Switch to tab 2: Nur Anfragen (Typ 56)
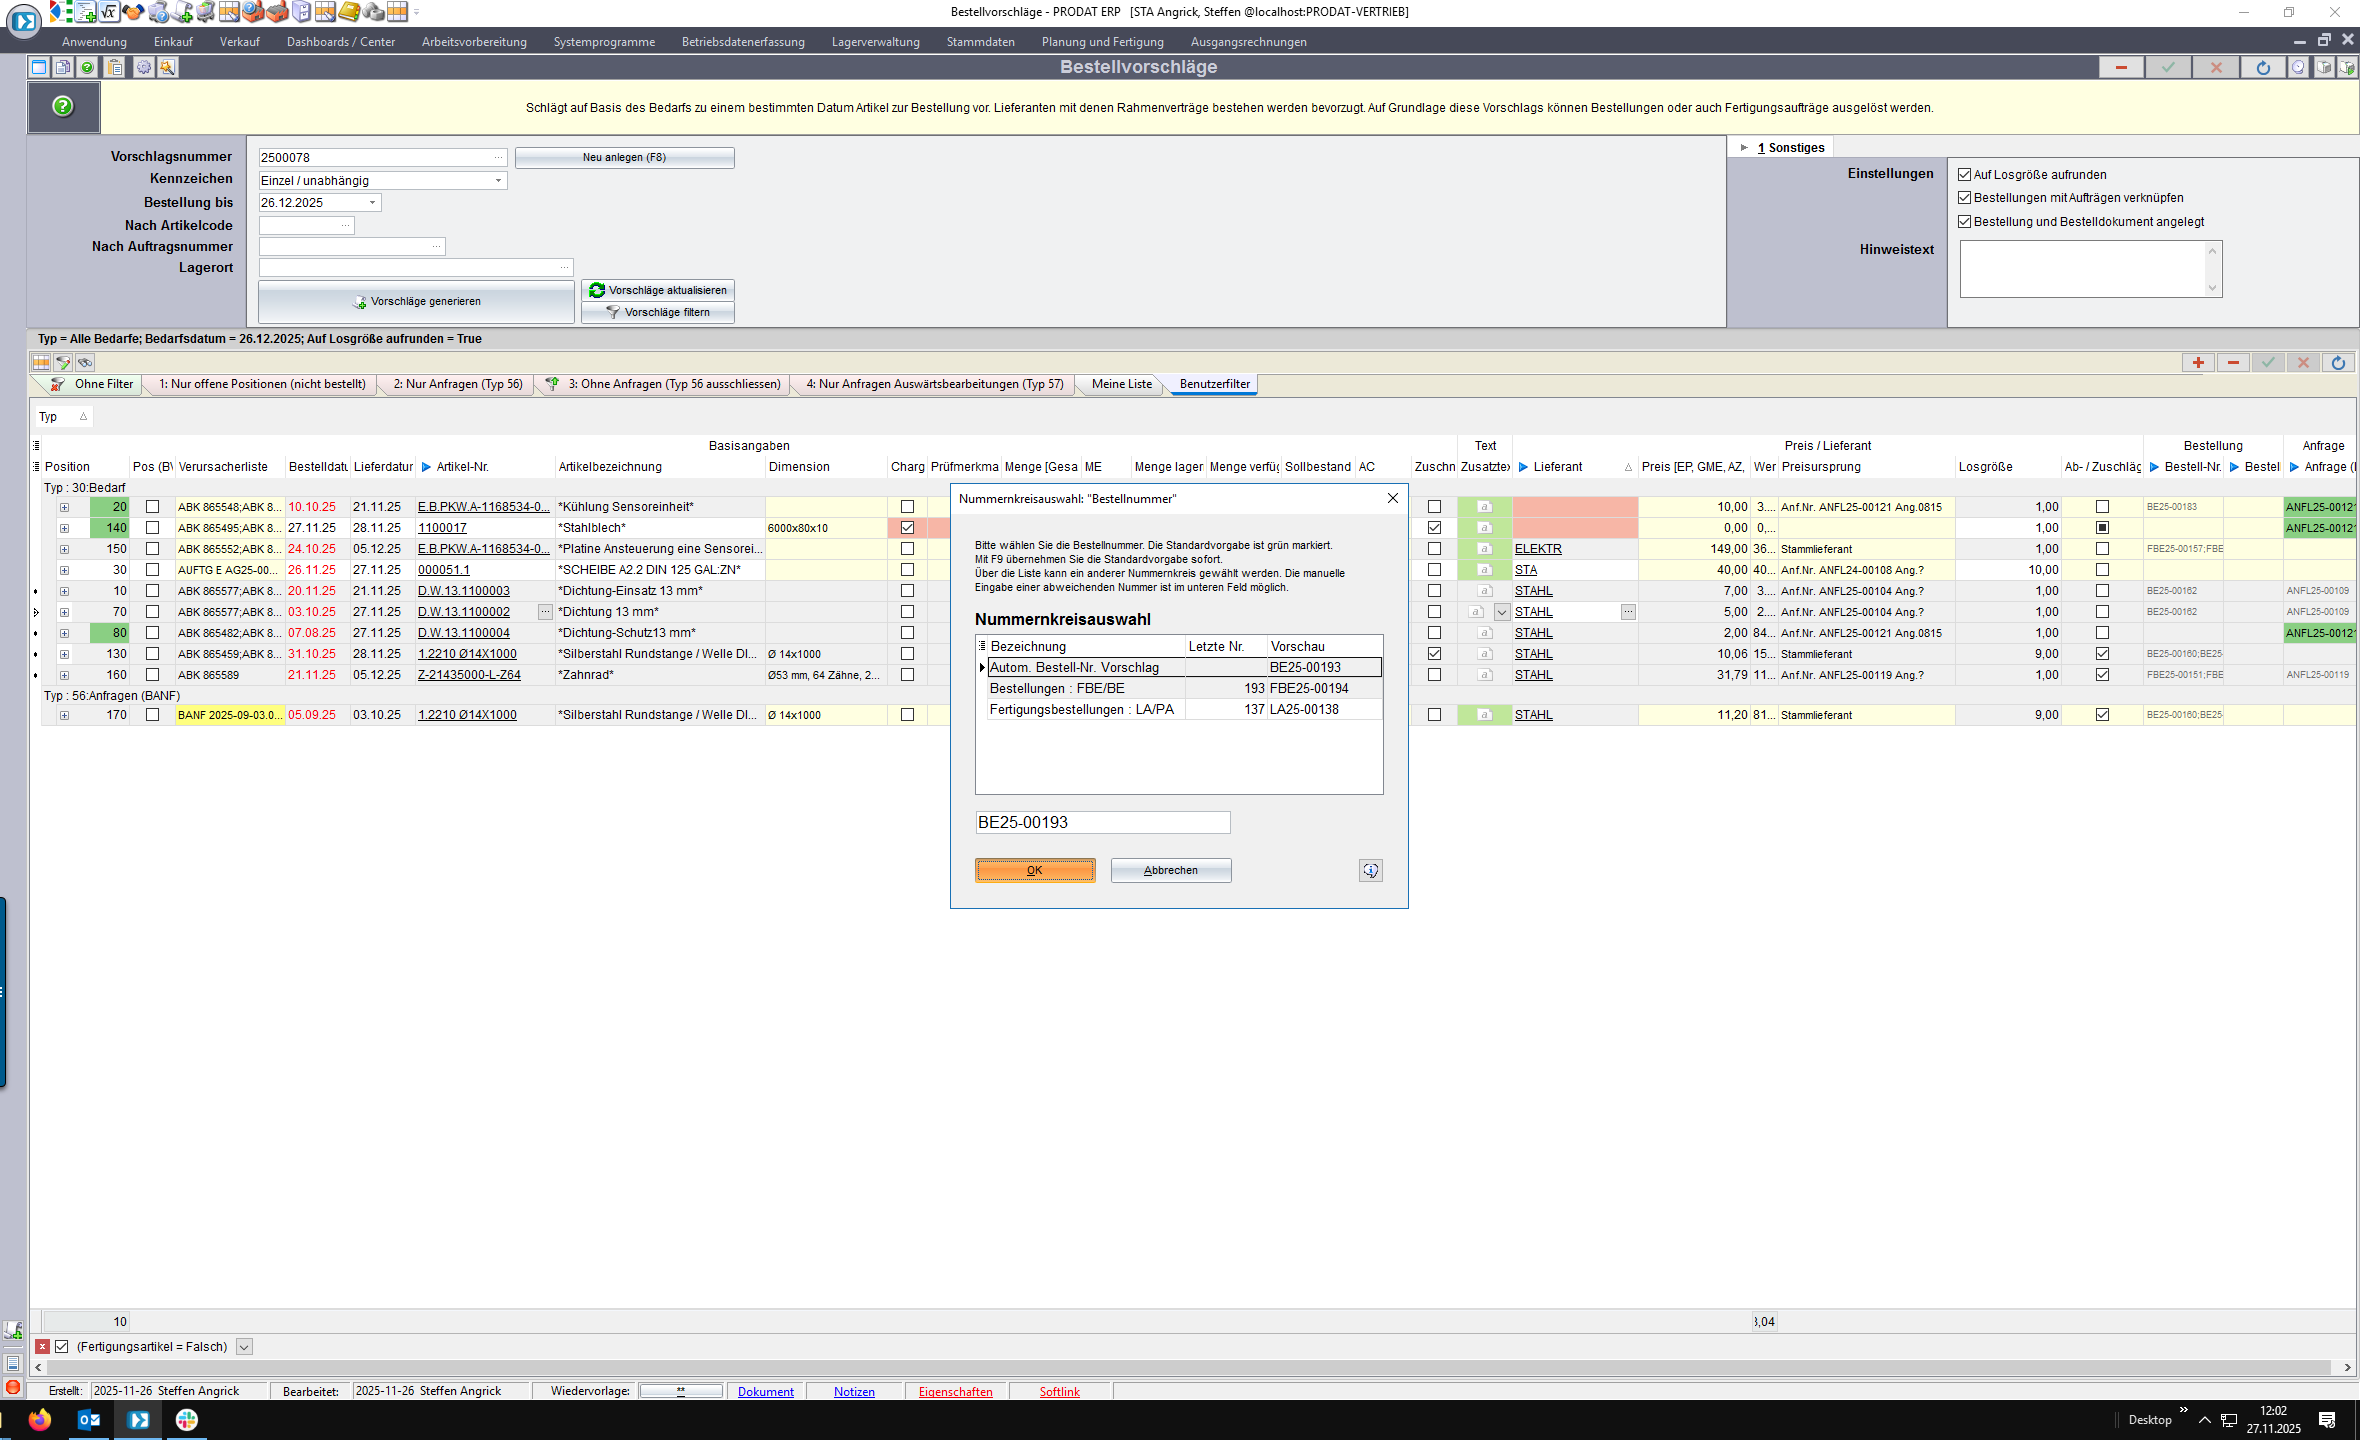 click(457, 384)
